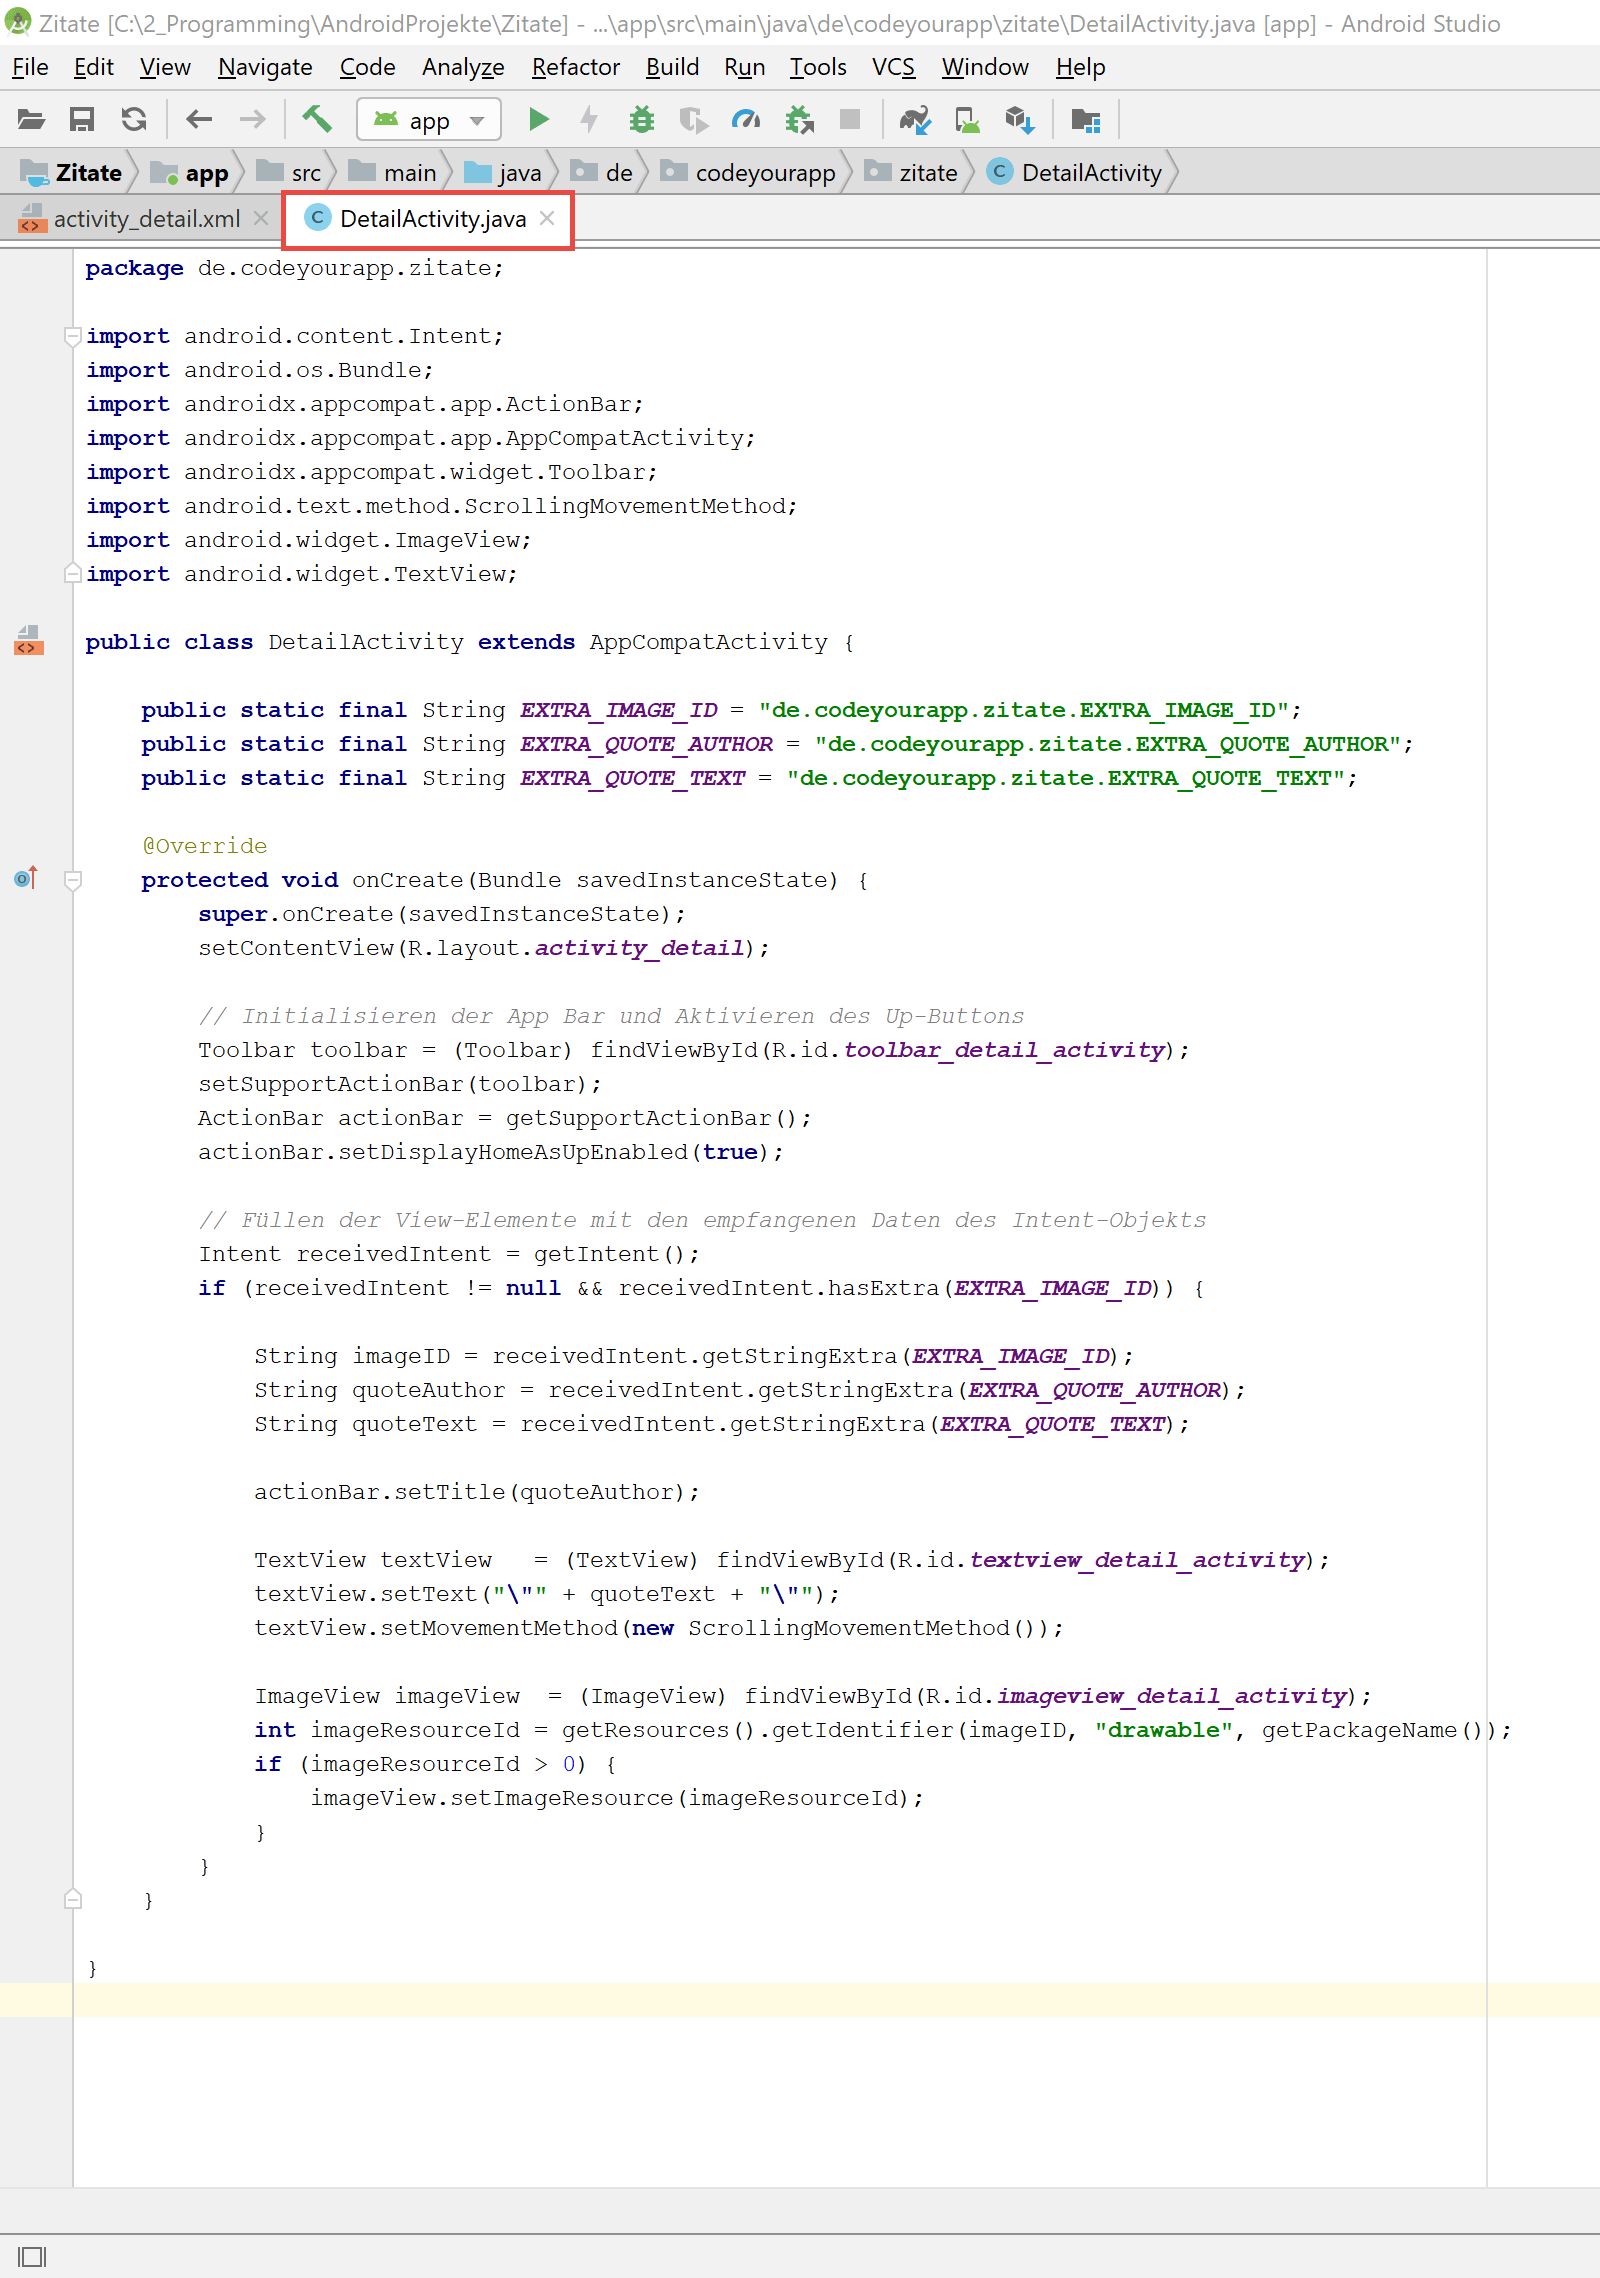Open the Edit menu
Image resolution: width=1600 pixels, height=2278 pixels.
tap(93, 67)
